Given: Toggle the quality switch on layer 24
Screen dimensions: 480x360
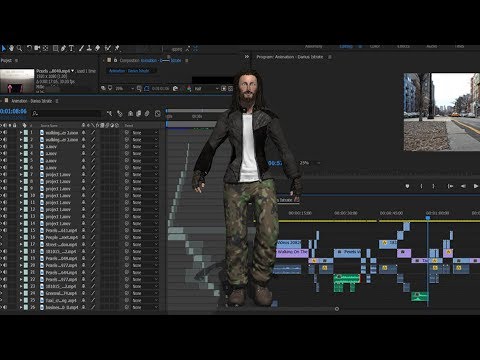Looking at the screenshot, I should [93, 293].
